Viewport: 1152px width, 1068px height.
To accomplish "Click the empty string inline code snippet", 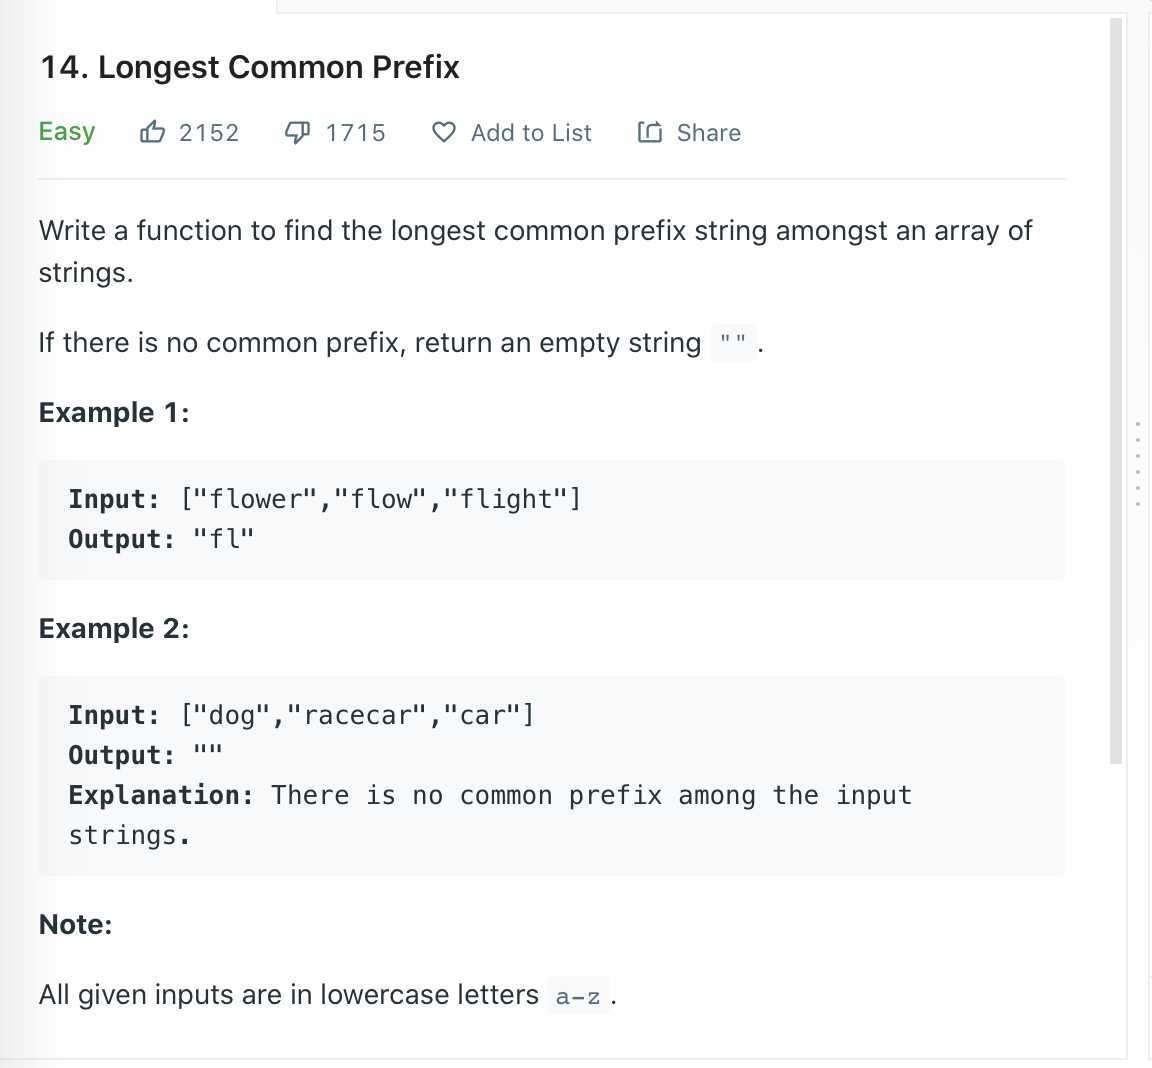I will (x=732, y=342).
